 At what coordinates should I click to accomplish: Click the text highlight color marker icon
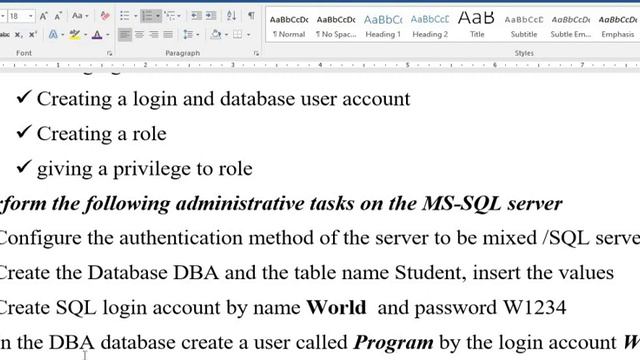point(74,35)
